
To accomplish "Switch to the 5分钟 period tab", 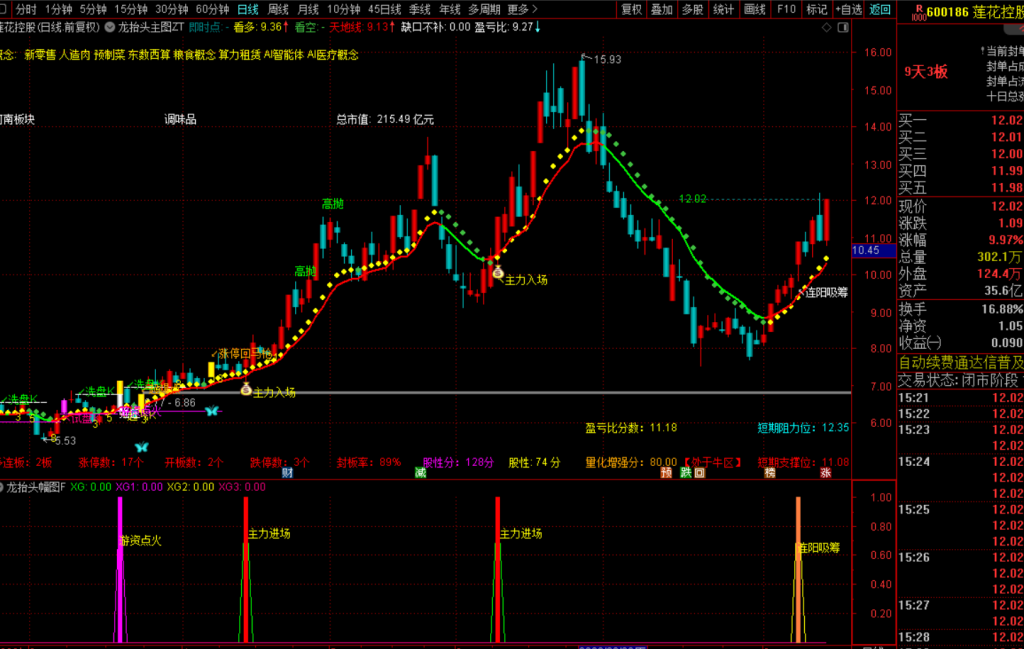I will tap(93, 9).
